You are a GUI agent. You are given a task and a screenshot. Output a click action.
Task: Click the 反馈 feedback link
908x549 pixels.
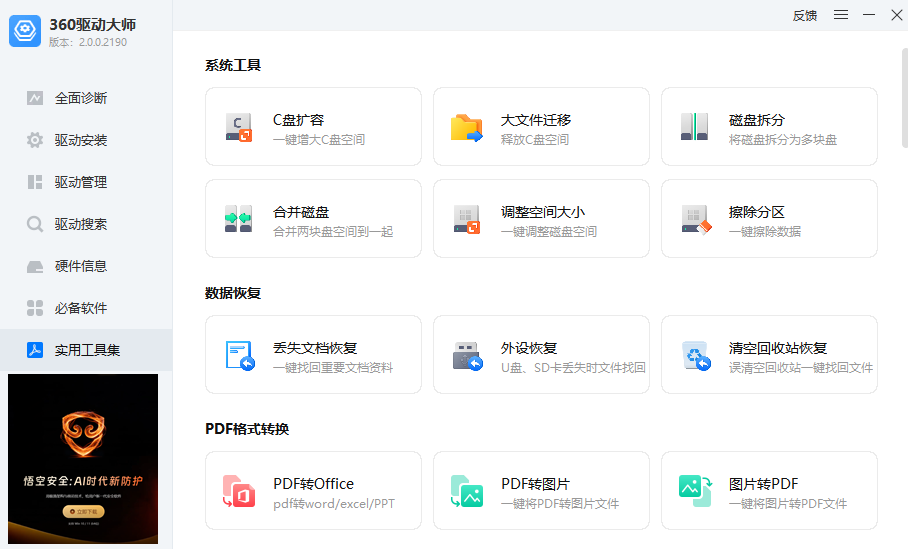coord(804,16)
